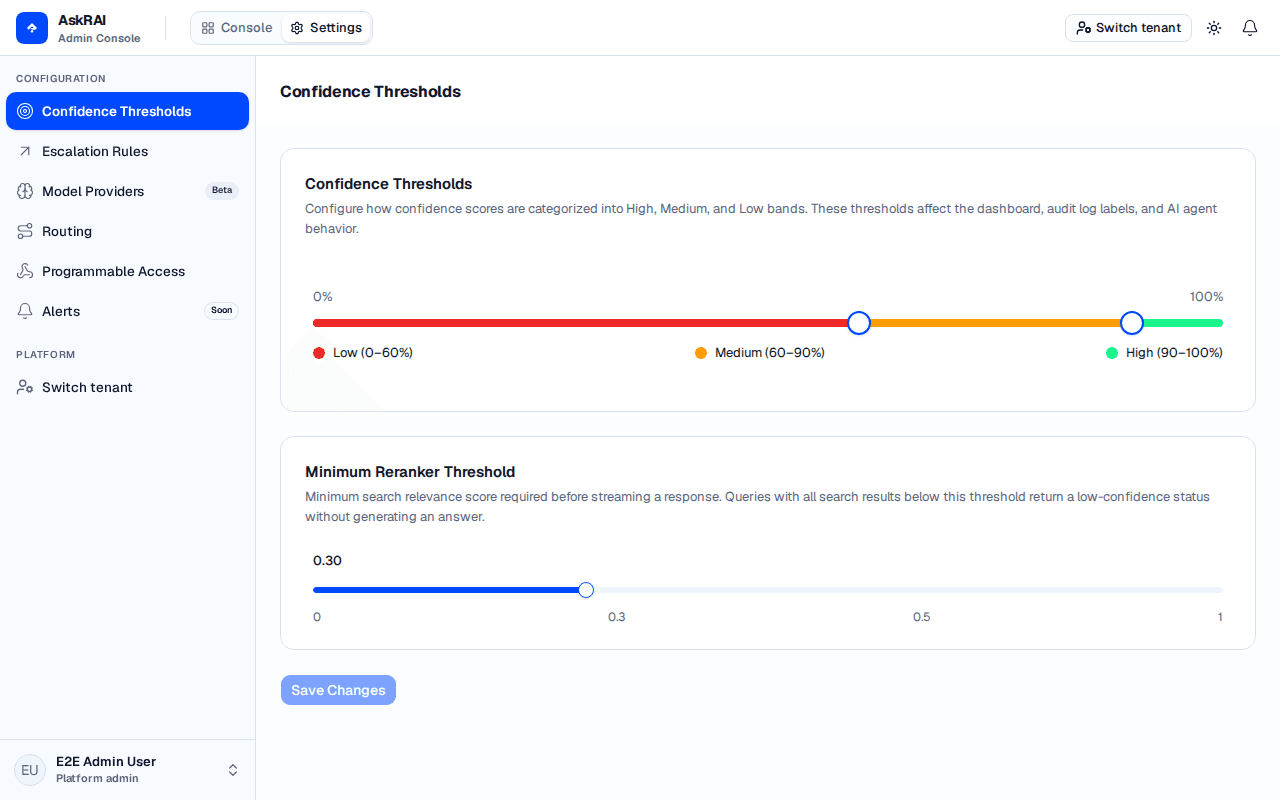Switch to the Console tab
Image resolution: width=1280 pixels, height=800 pixels.
click(237, 28)
